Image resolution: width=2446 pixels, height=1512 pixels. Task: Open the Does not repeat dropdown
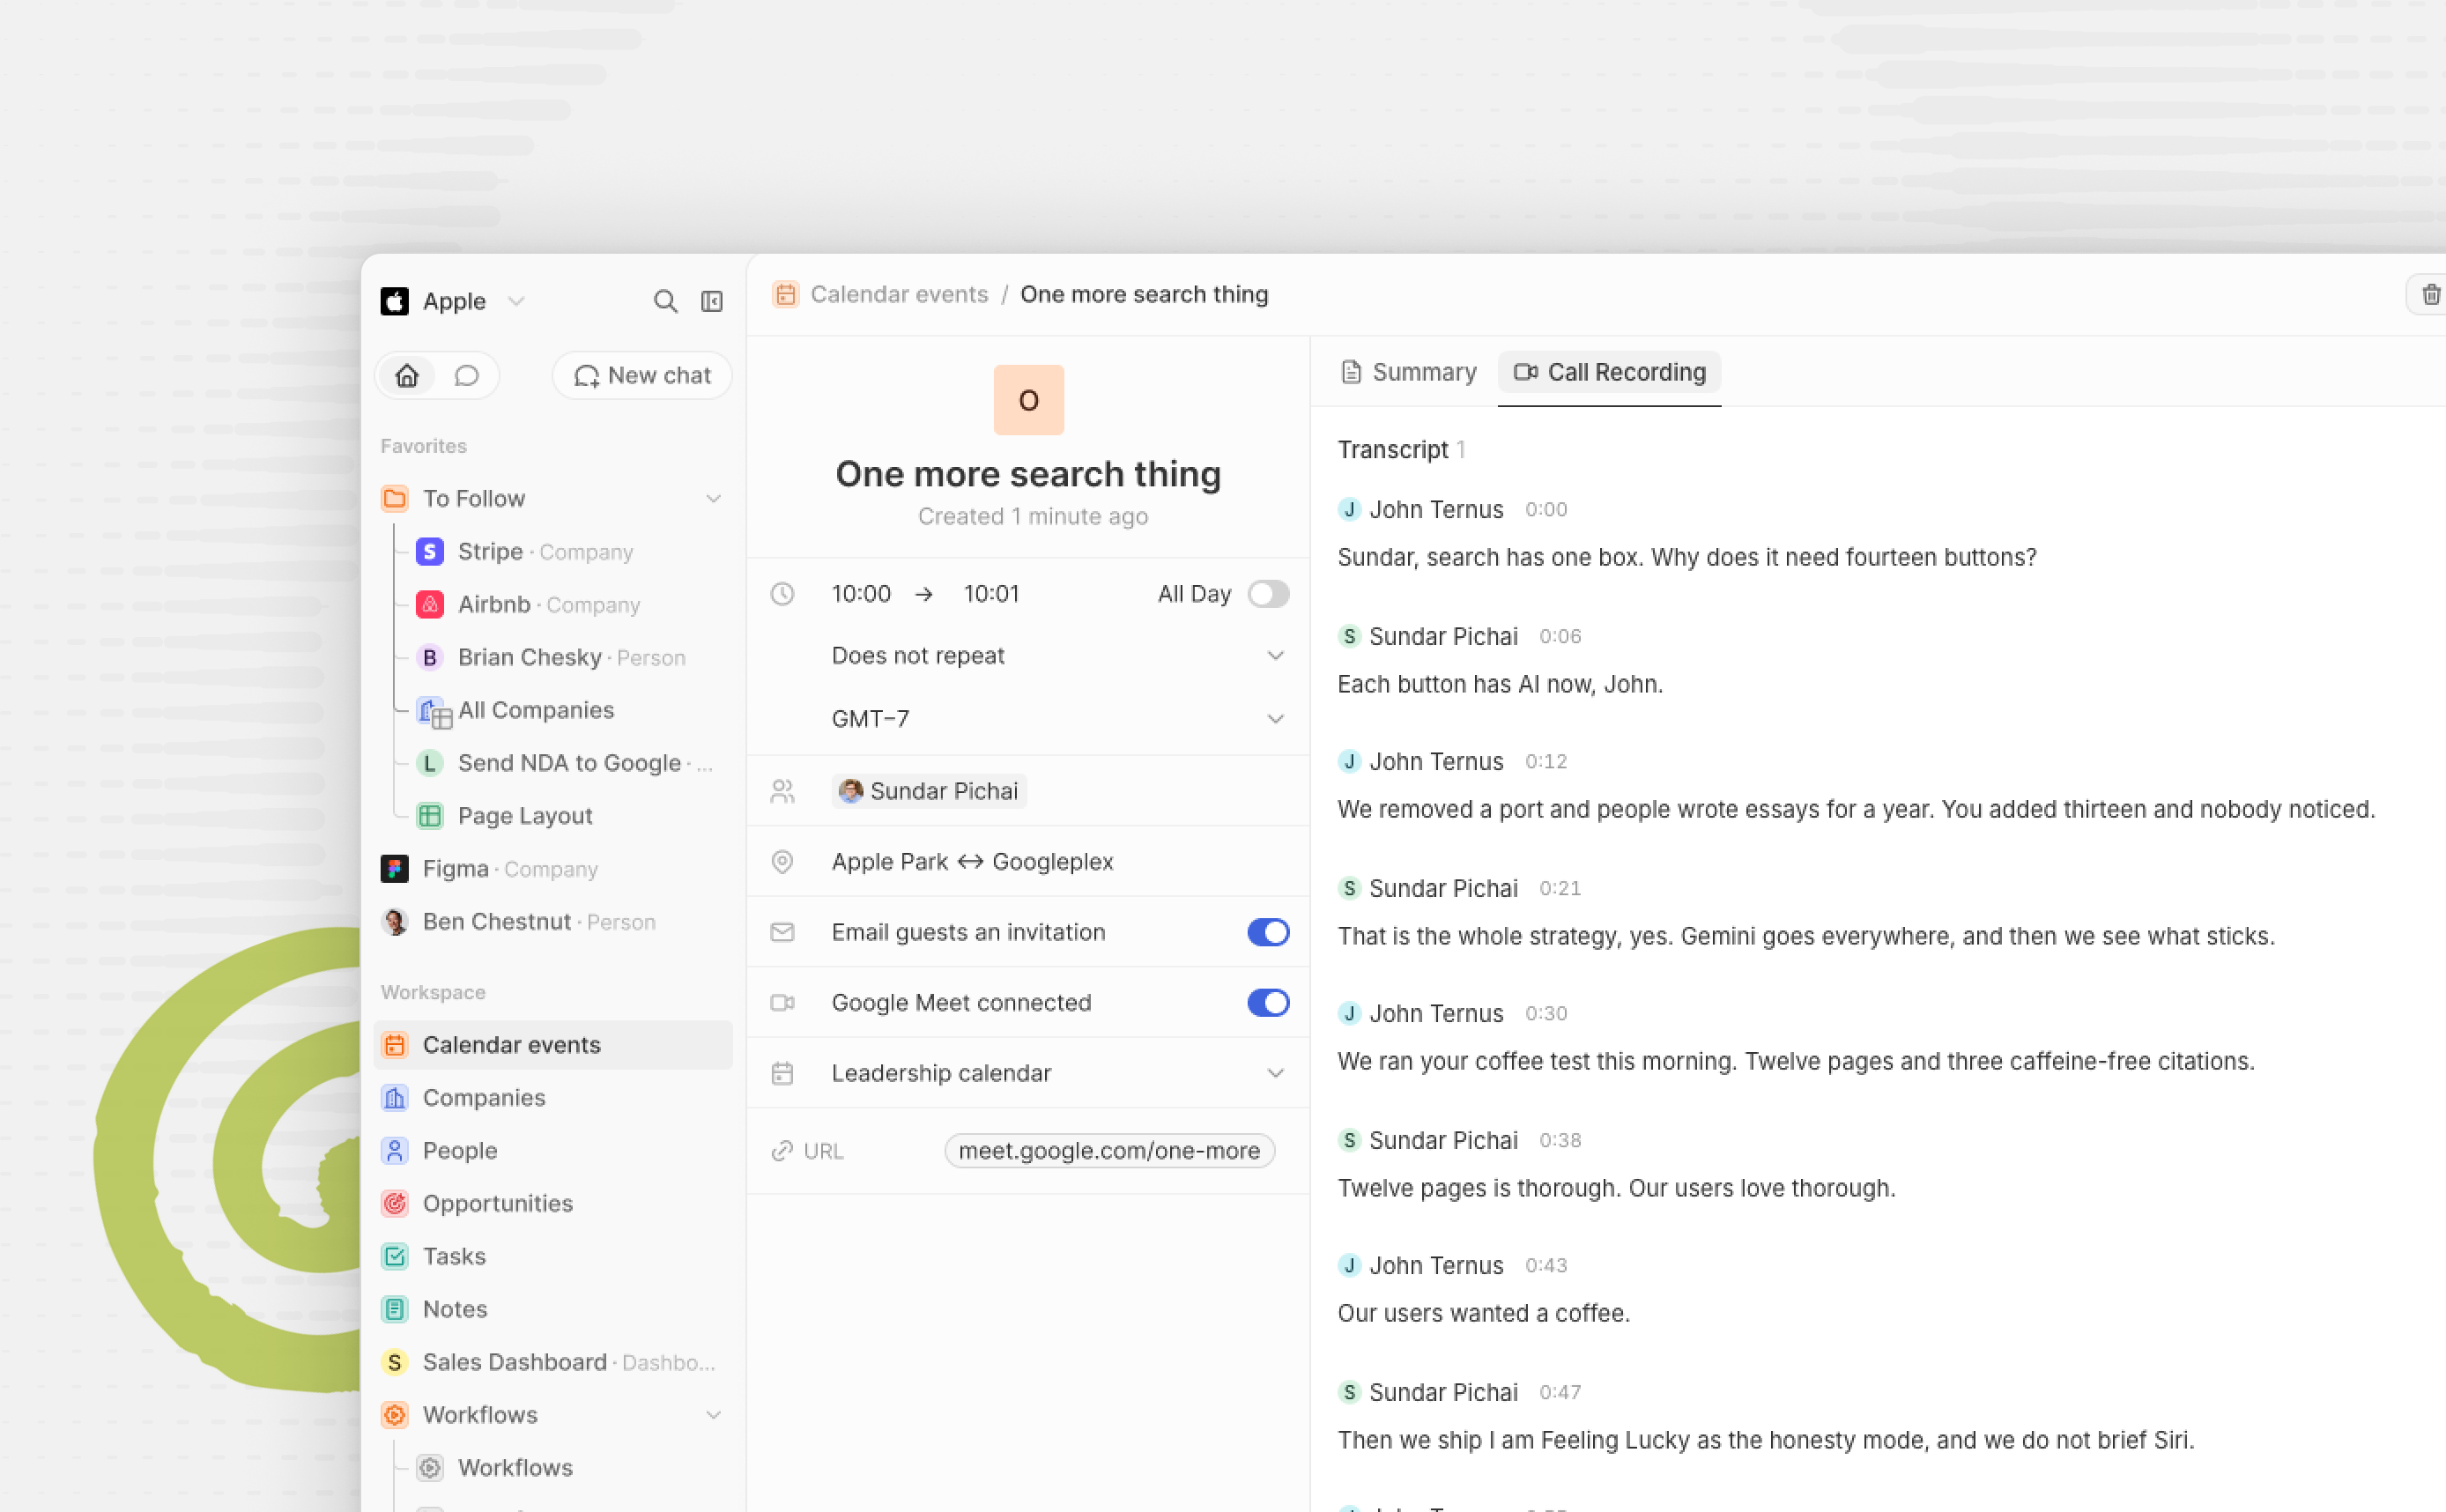pyautogui.click(x=1059, y=655)
